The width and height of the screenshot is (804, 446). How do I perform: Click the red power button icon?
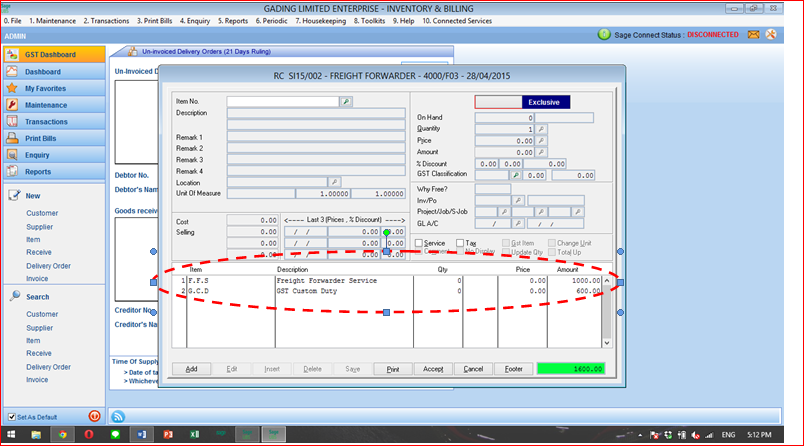[x=94, y=416]
